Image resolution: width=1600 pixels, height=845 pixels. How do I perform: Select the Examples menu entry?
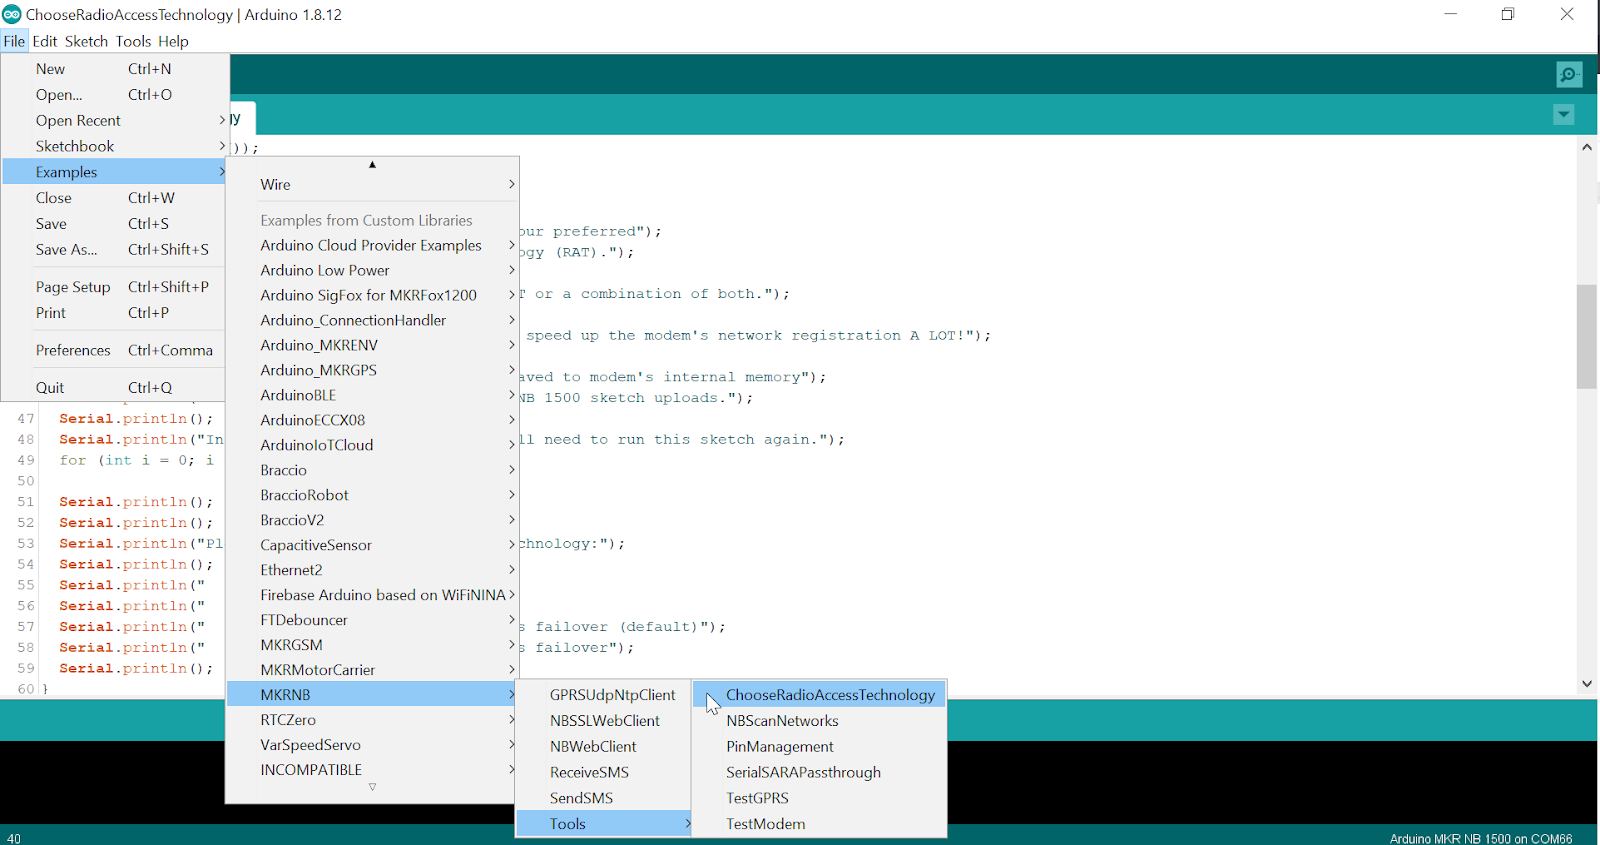(115, 172)
